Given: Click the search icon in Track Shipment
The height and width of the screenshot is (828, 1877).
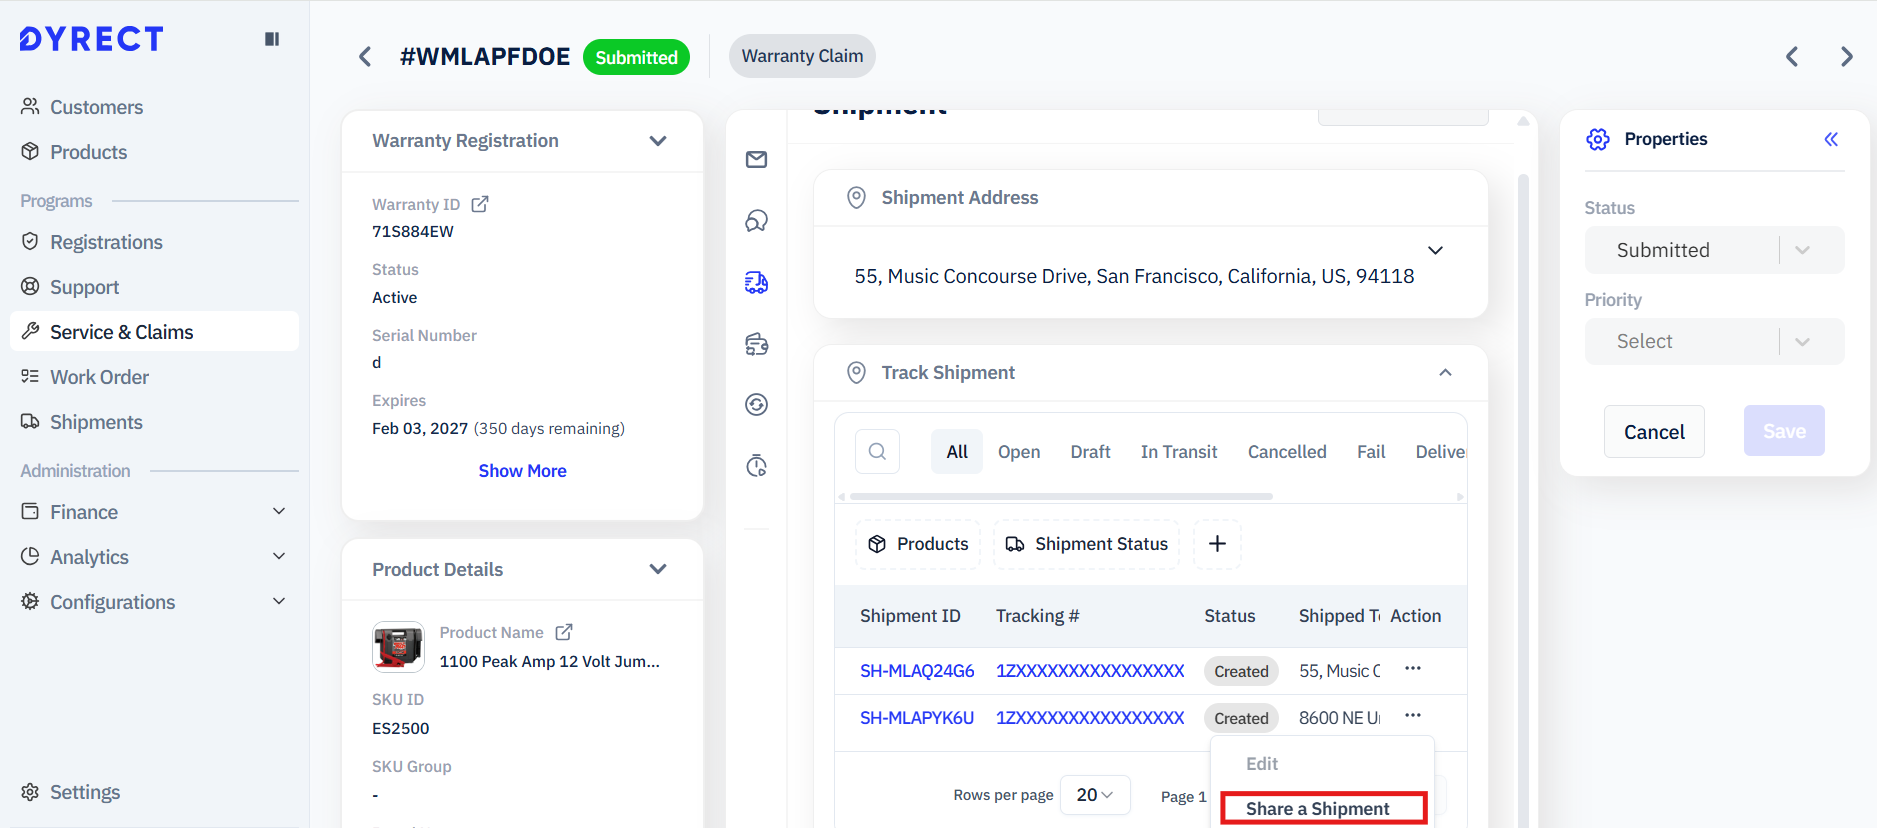Looking at the screenshot, I should point(877,452).
